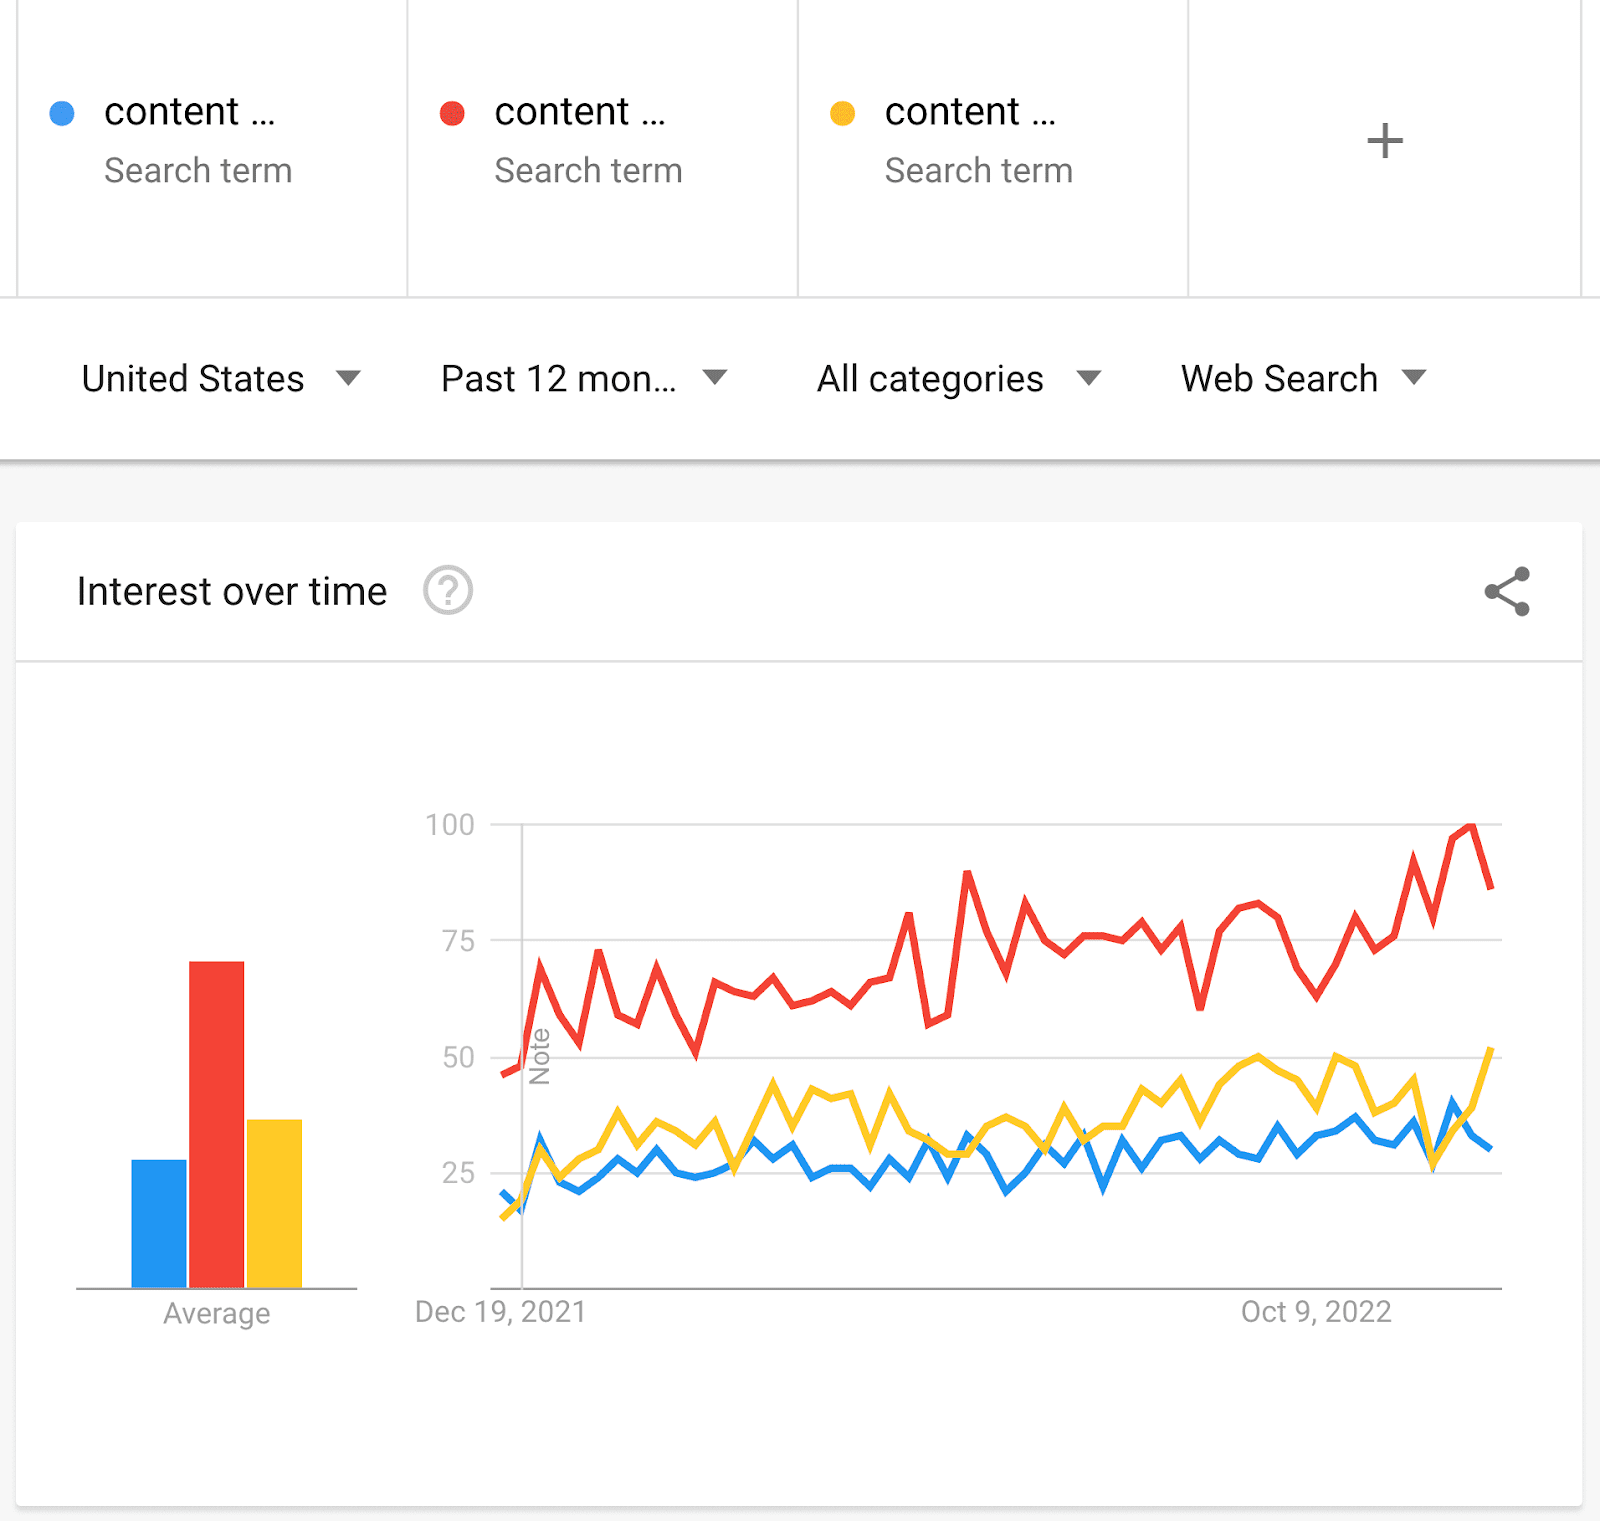Expand the United States region dropdown
This screenshot has width=1600, height=1521.
(x=221, y=379)
